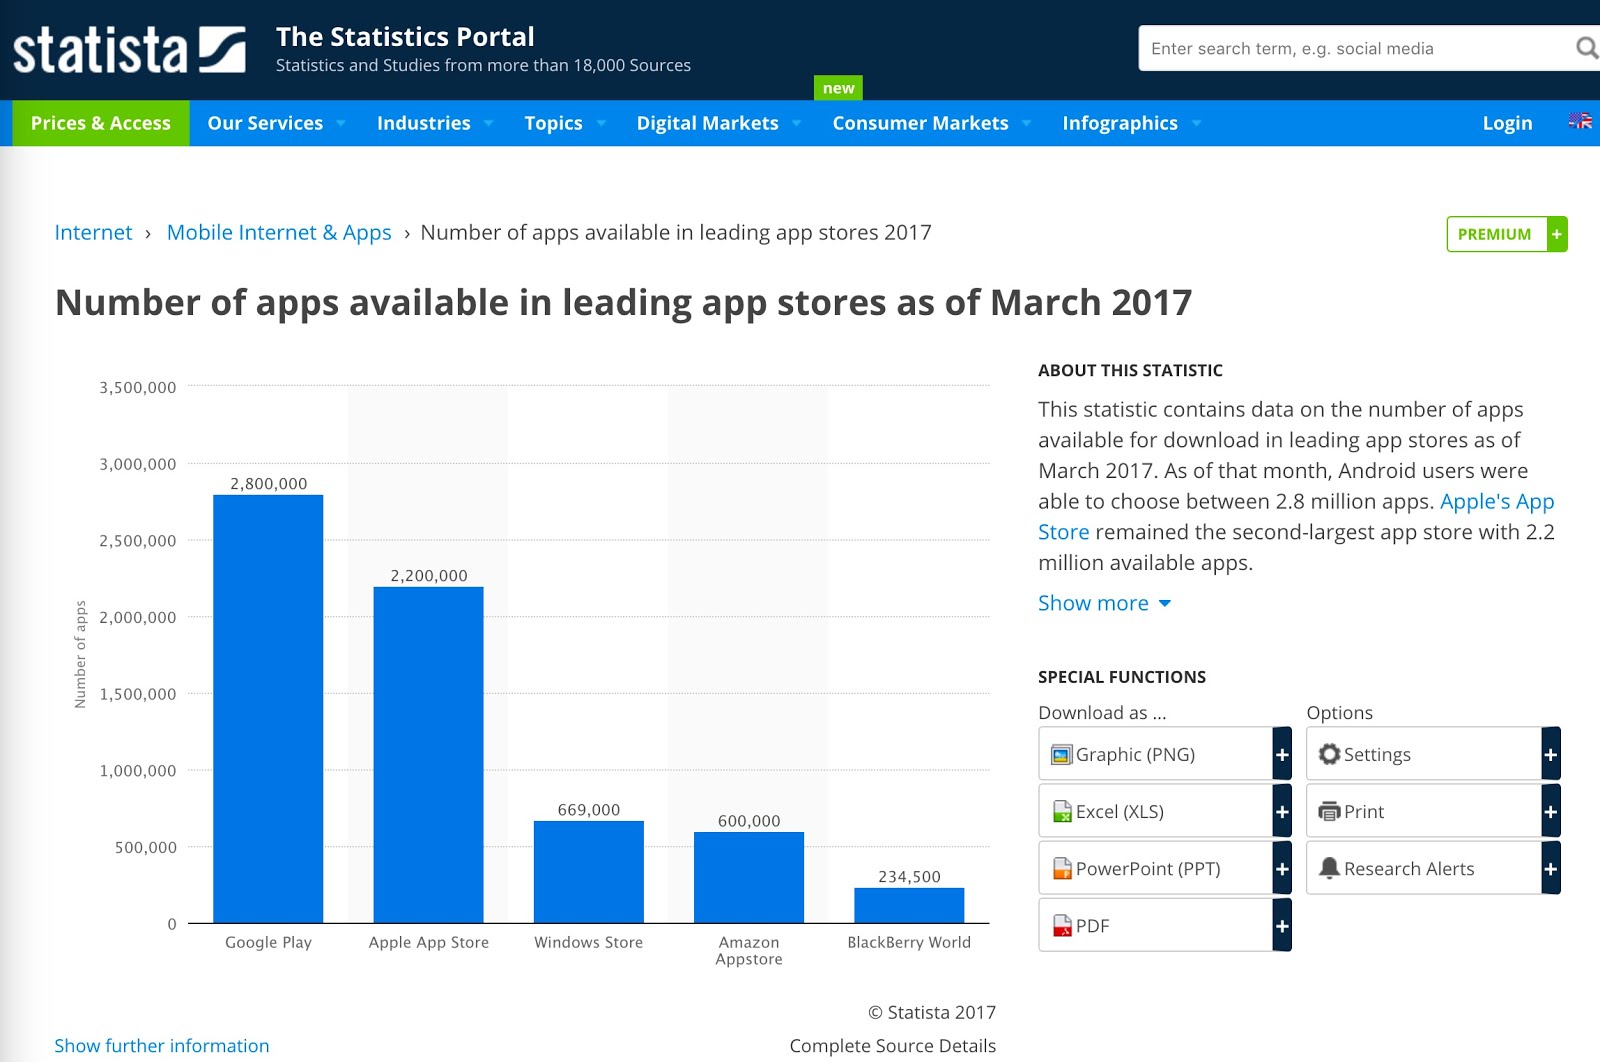1600x1062 pixels.
Task: Follow the Mobile Internet & Apps breadcrumb
Action: (279, 233)
